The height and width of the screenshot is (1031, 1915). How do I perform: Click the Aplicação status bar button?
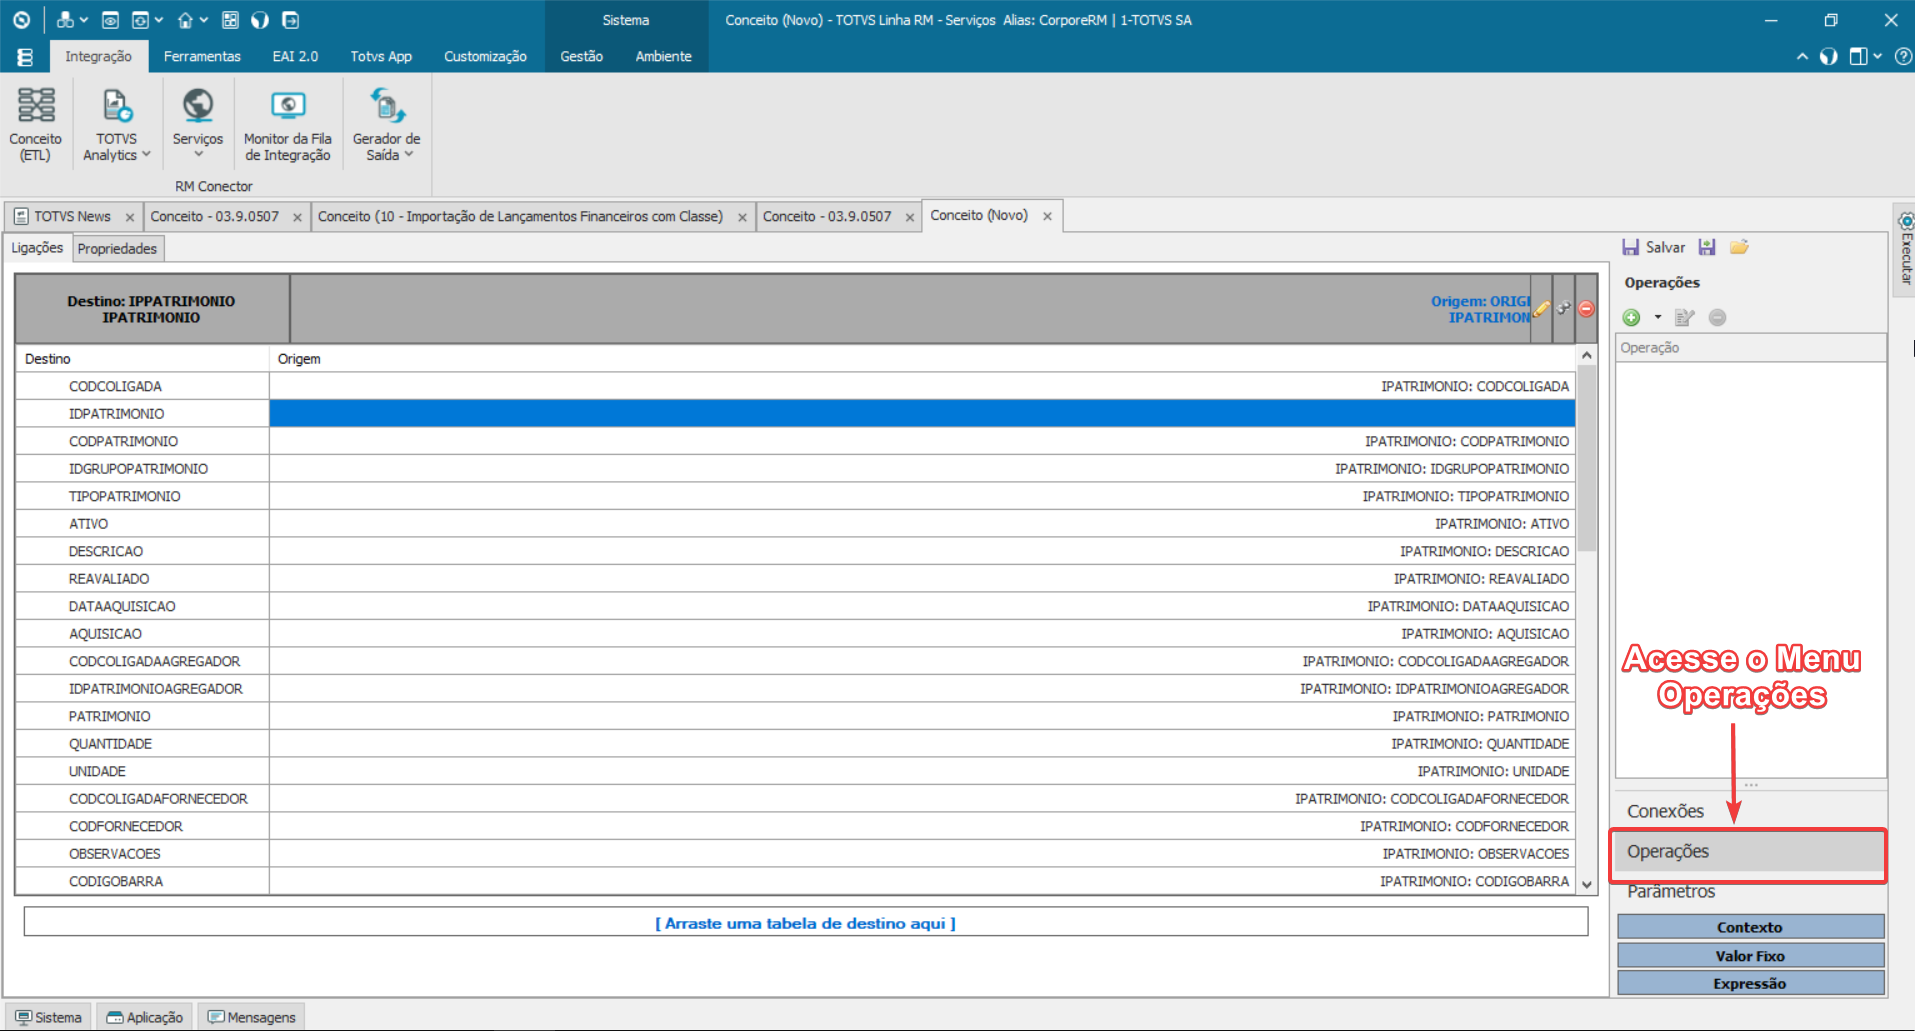pos(145,1017)
